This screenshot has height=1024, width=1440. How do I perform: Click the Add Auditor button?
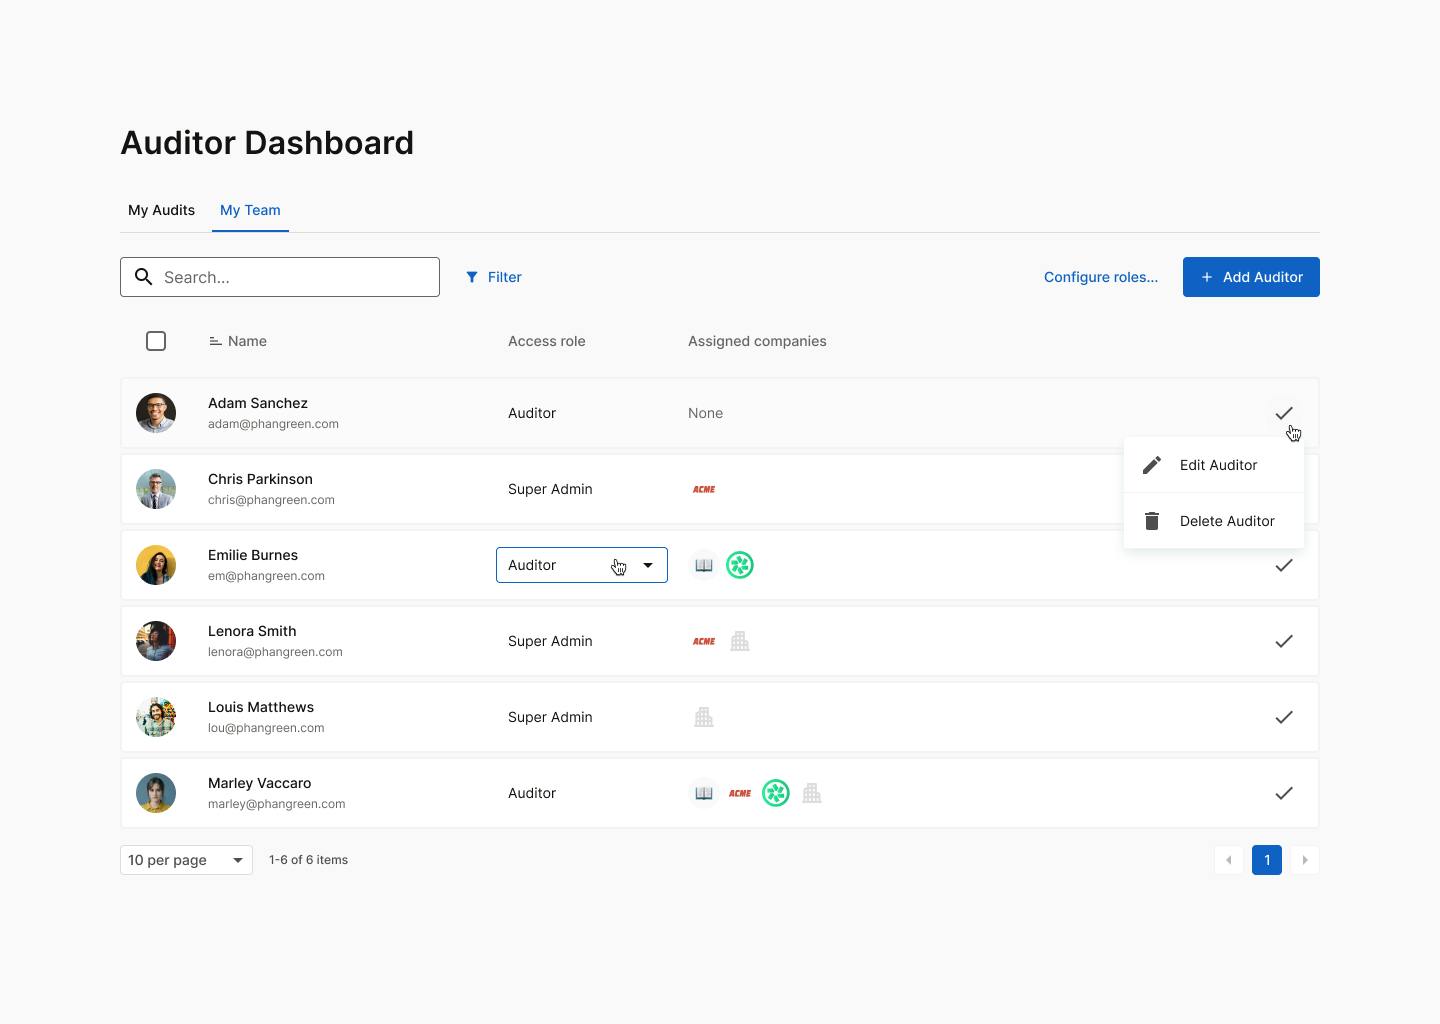click(1251, 277)
